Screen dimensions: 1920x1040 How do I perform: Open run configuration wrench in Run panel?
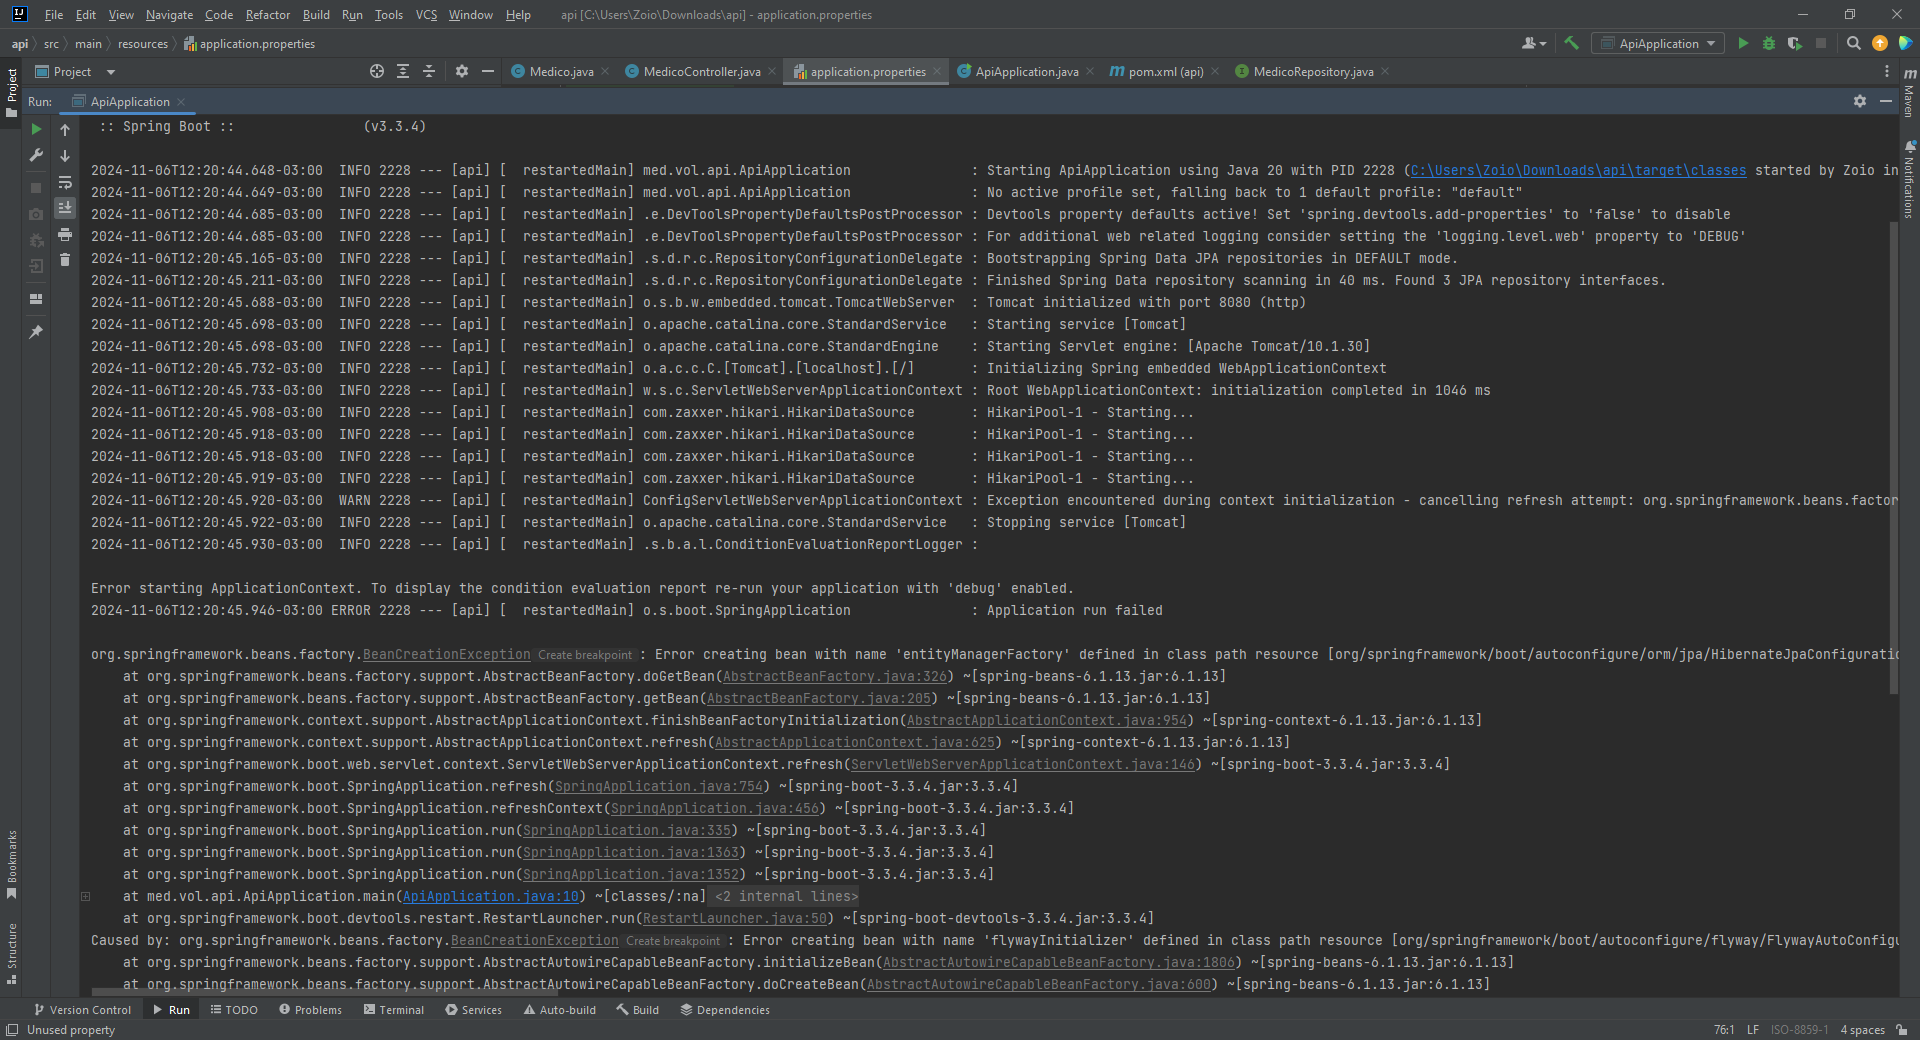pos(36,155)
